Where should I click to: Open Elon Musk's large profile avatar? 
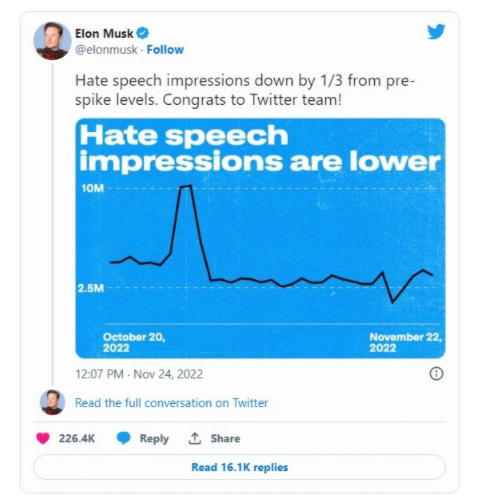pyautogui.click(x=52, y=41)
